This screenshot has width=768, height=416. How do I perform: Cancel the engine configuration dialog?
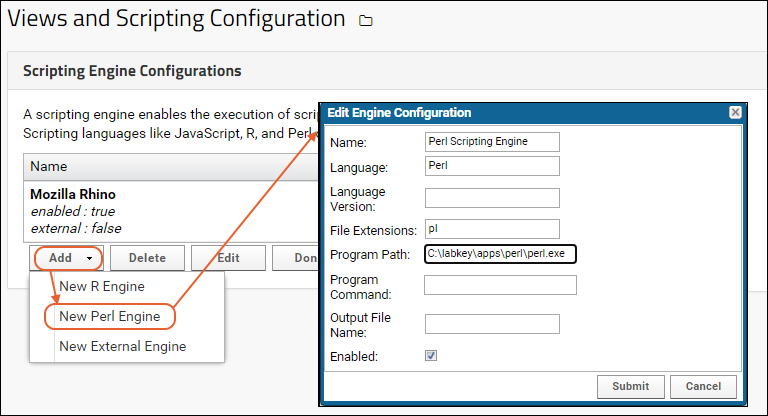[704, 387]
